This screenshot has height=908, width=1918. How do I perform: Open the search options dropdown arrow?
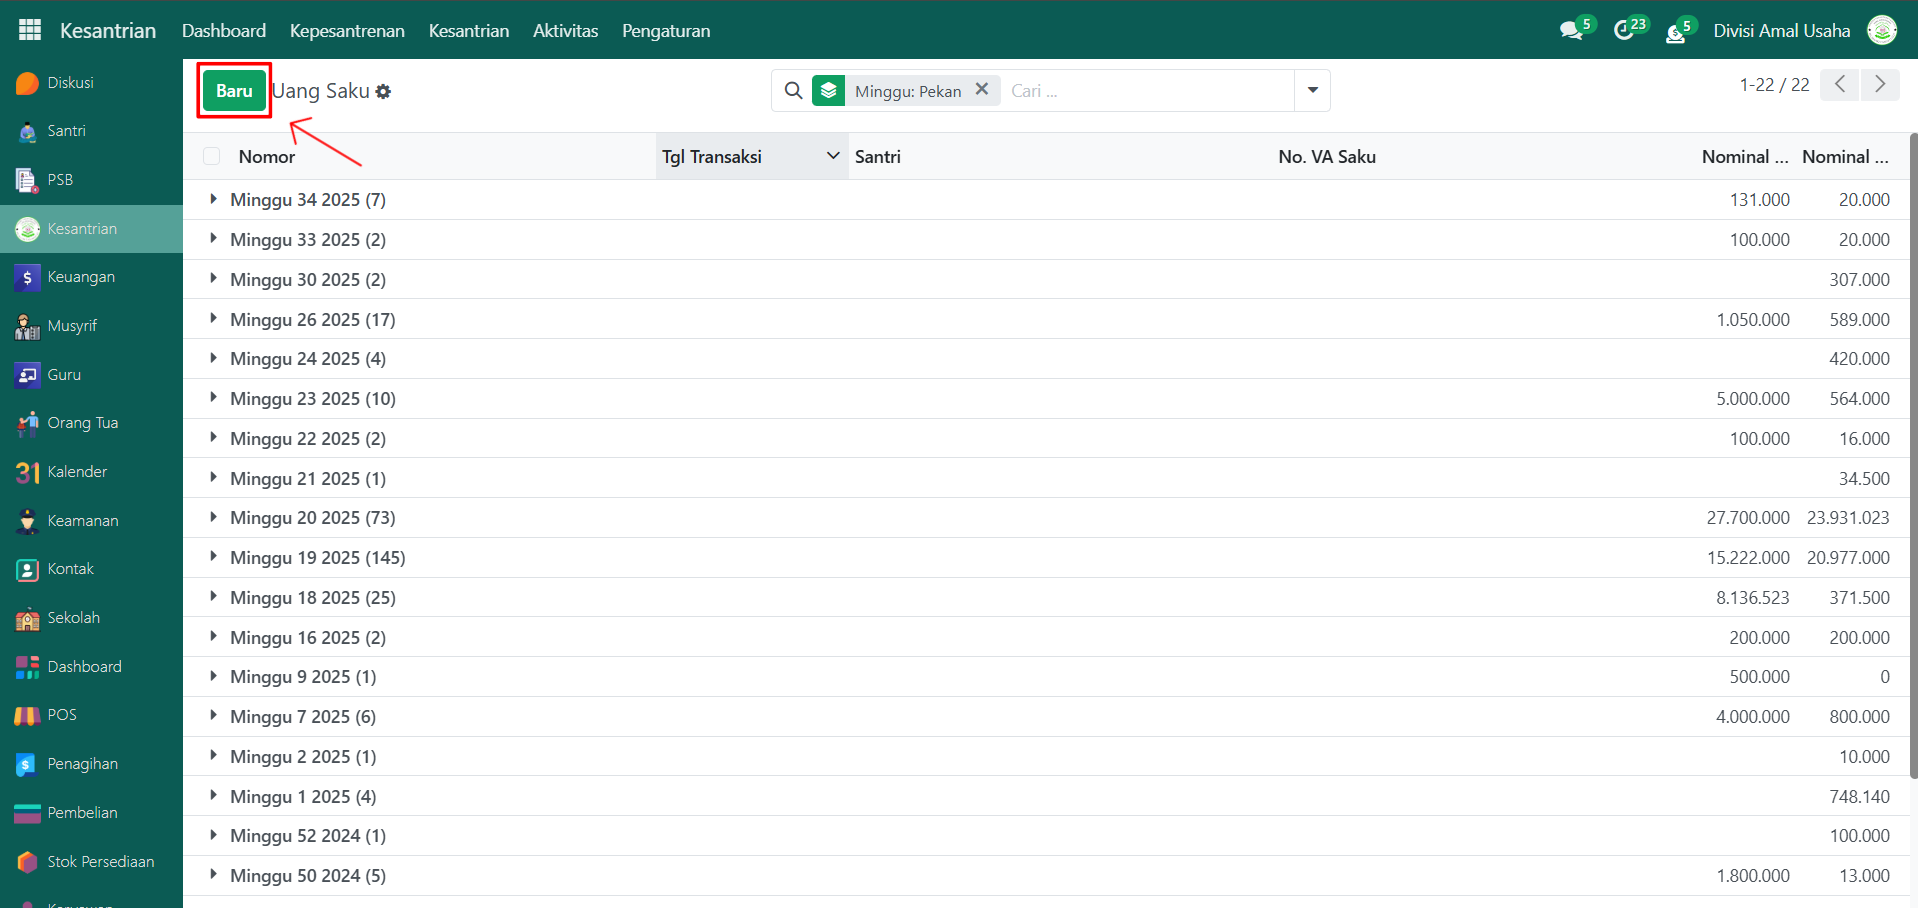tap(1312, 91)
